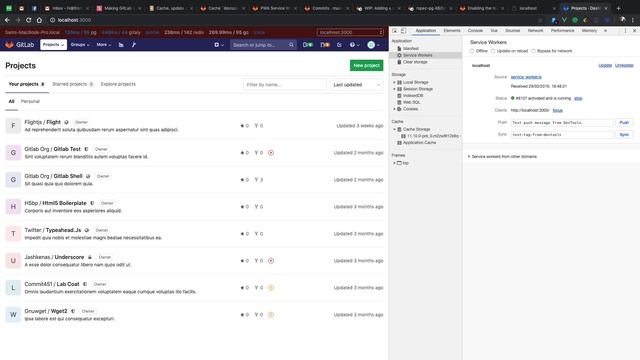This screenshot has width=640, height=360.
Task: Open the Last updated sort dropdown
Action: coord(357,84)
